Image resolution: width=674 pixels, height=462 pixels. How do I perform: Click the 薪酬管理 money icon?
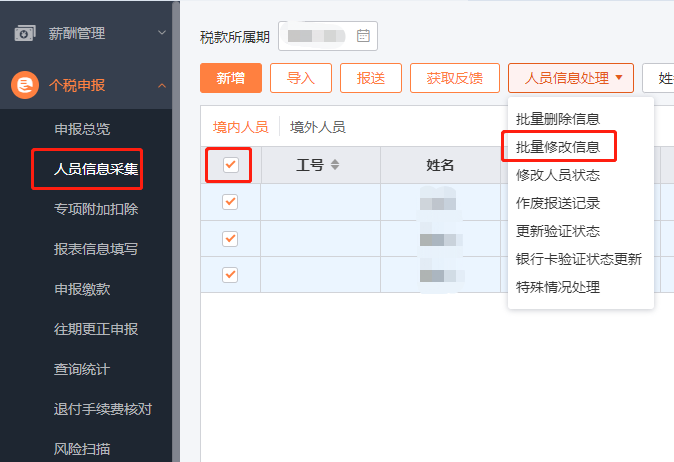25,33
